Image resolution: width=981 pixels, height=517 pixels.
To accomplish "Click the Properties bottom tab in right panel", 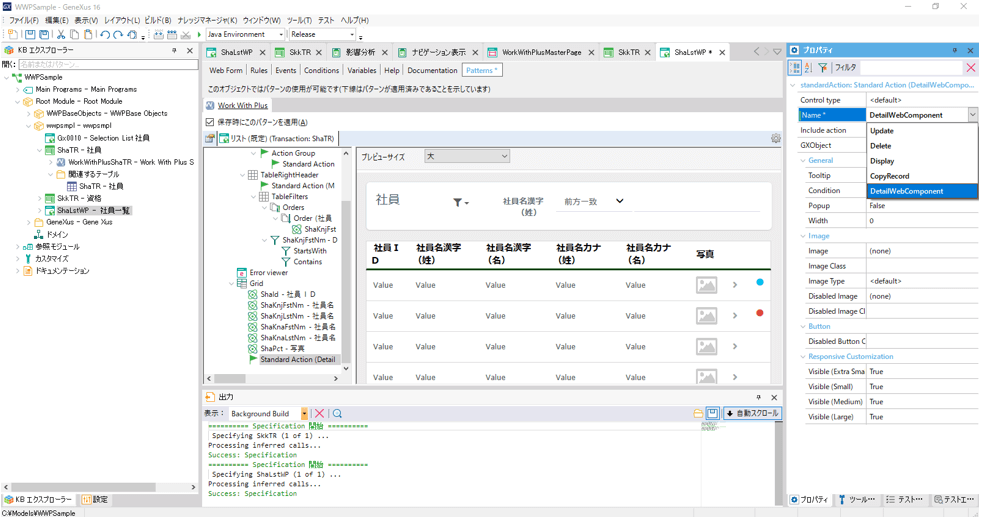I will click(x=810, y=499).
